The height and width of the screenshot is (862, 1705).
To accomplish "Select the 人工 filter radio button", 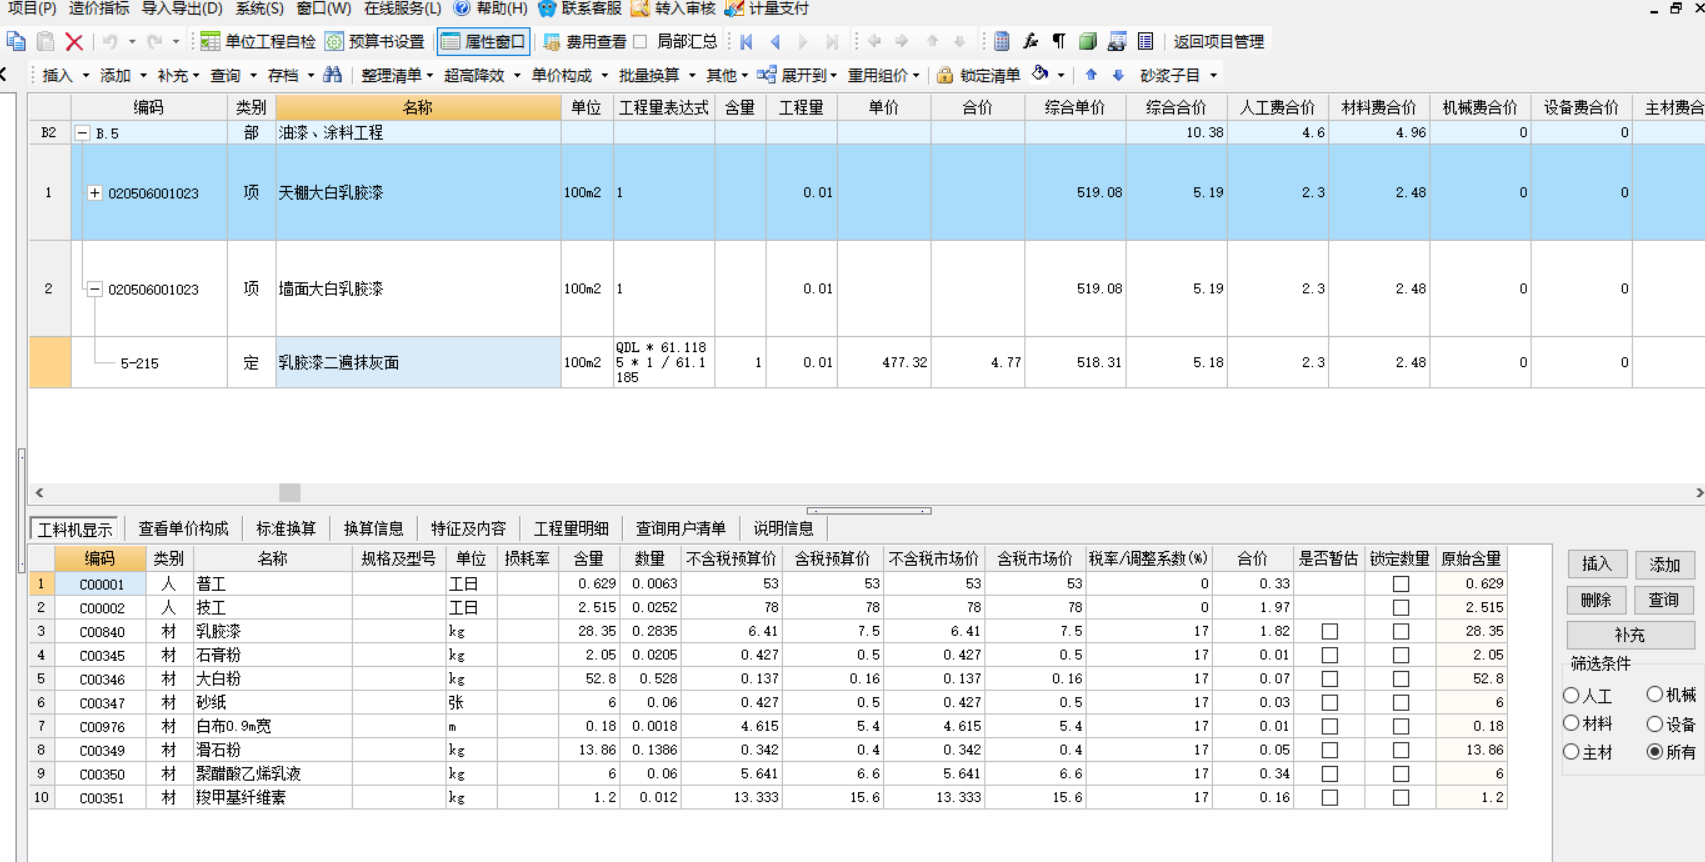I will (1572, 695).
